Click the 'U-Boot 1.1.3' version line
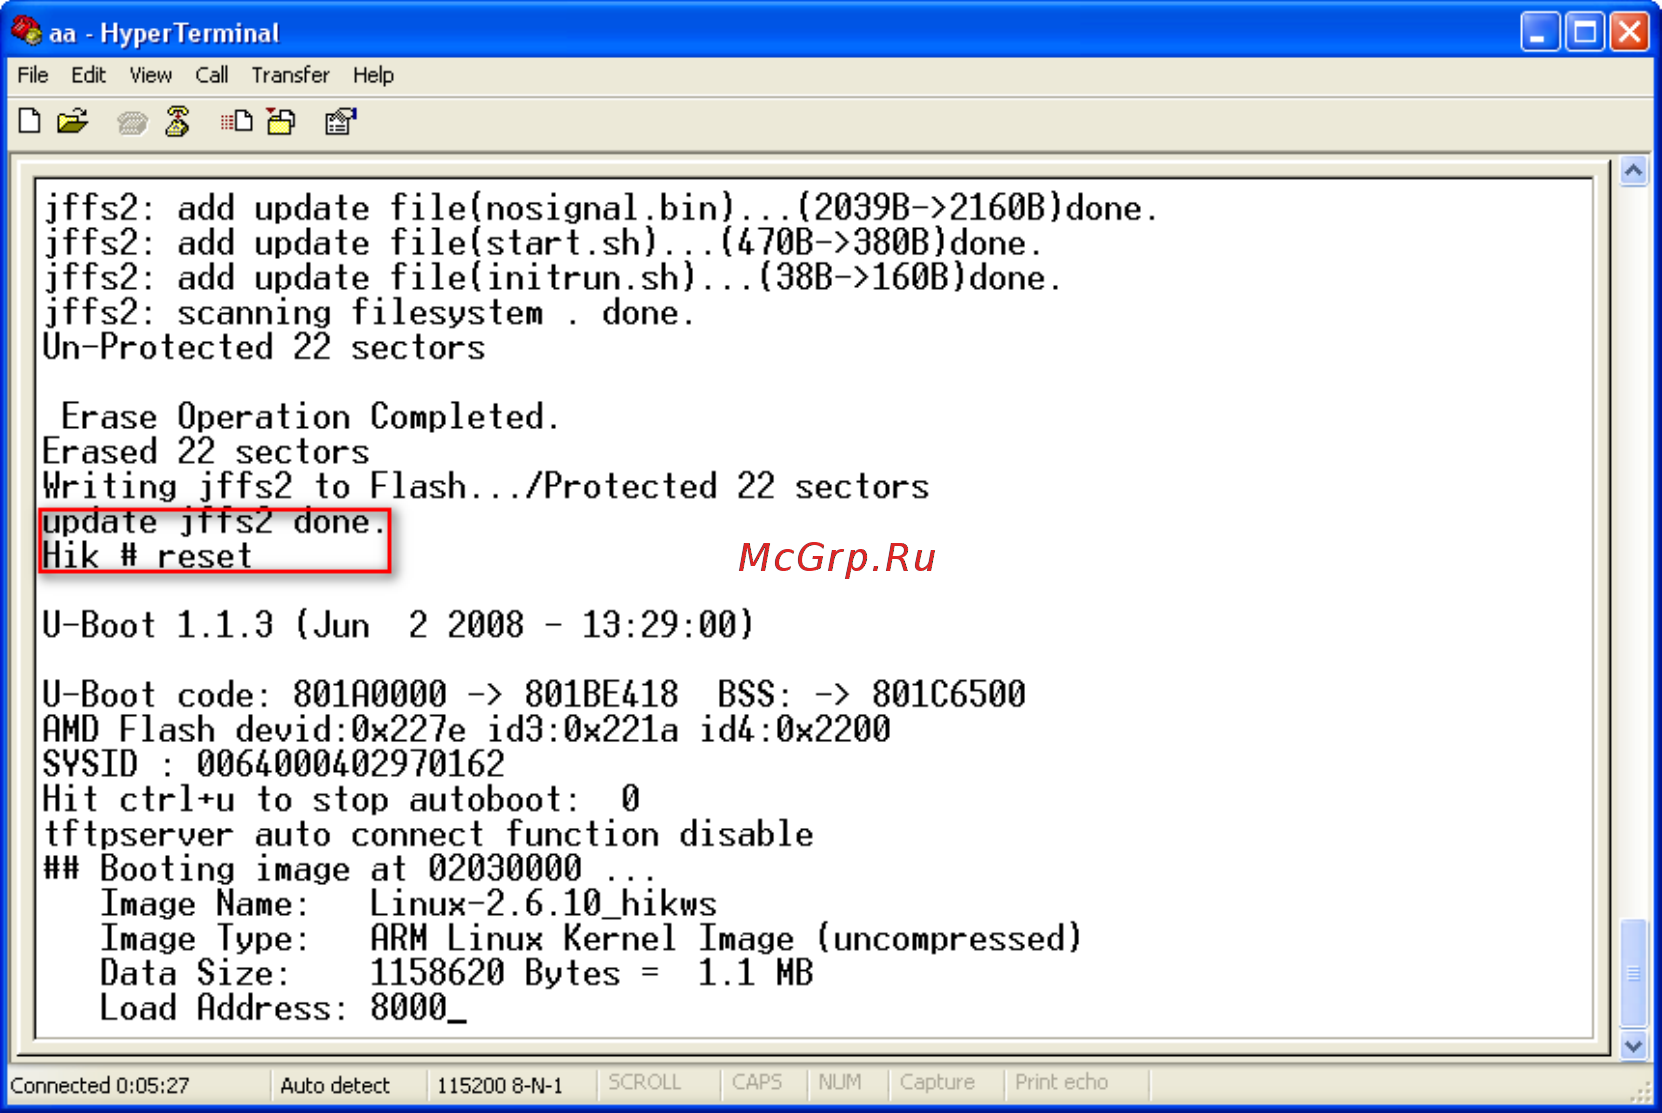Screen dimensions: 1662x1113 coord(398,625)
